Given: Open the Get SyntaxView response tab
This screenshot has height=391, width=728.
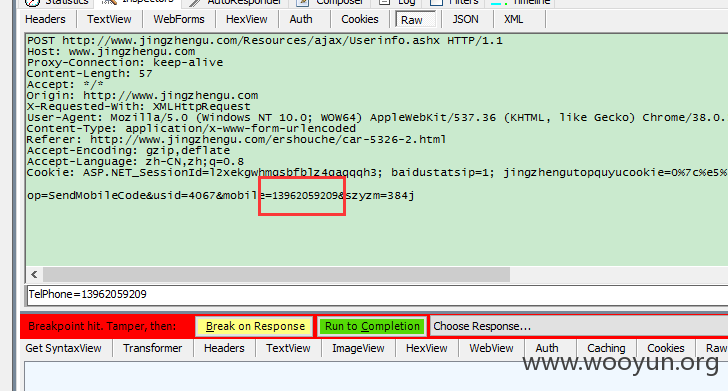Looking at the screenshot, I should [x=64, y=348].
